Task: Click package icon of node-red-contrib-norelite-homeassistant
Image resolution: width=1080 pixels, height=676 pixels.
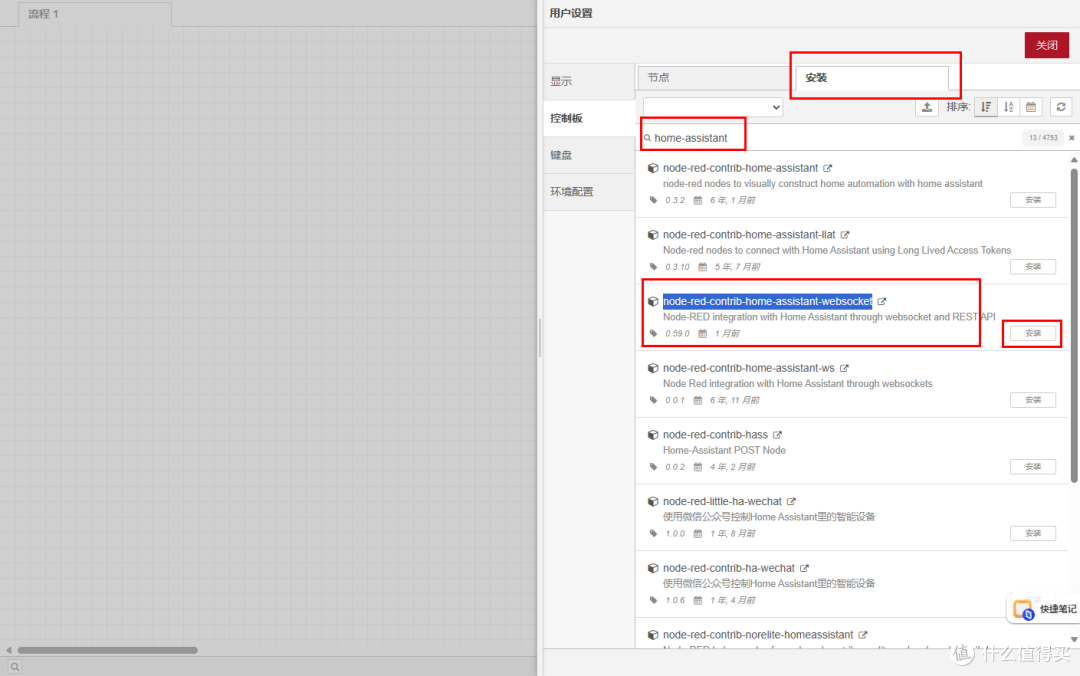Action: [x=653, y=635]
